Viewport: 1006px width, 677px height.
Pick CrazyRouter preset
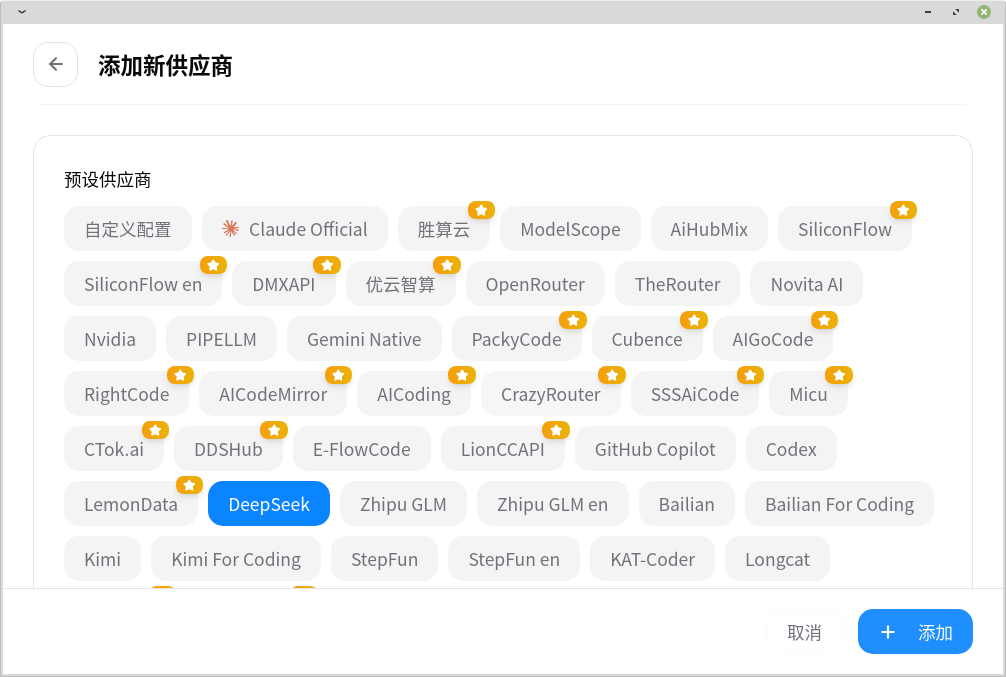pos(550,394)
